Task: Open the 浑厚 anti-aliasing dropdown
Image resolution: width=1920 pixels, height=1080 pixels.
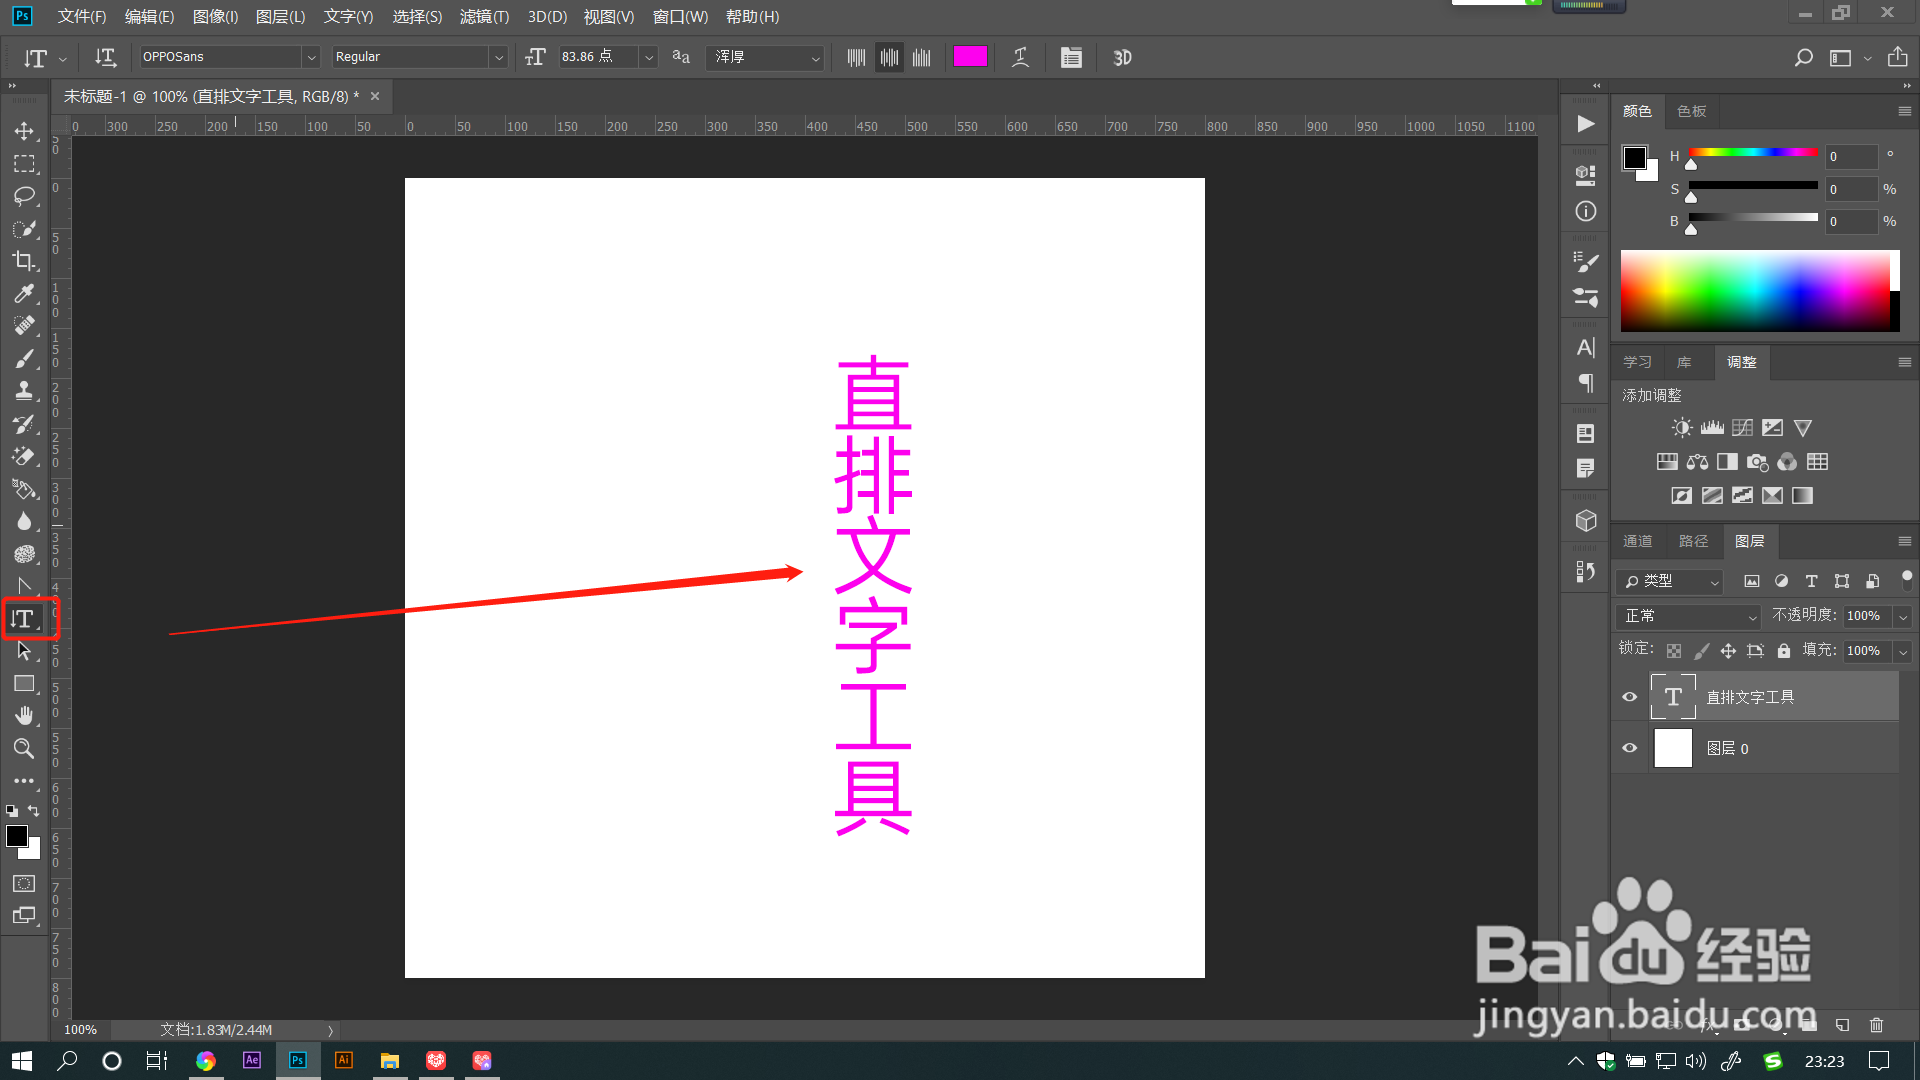Action: [815, 57]
